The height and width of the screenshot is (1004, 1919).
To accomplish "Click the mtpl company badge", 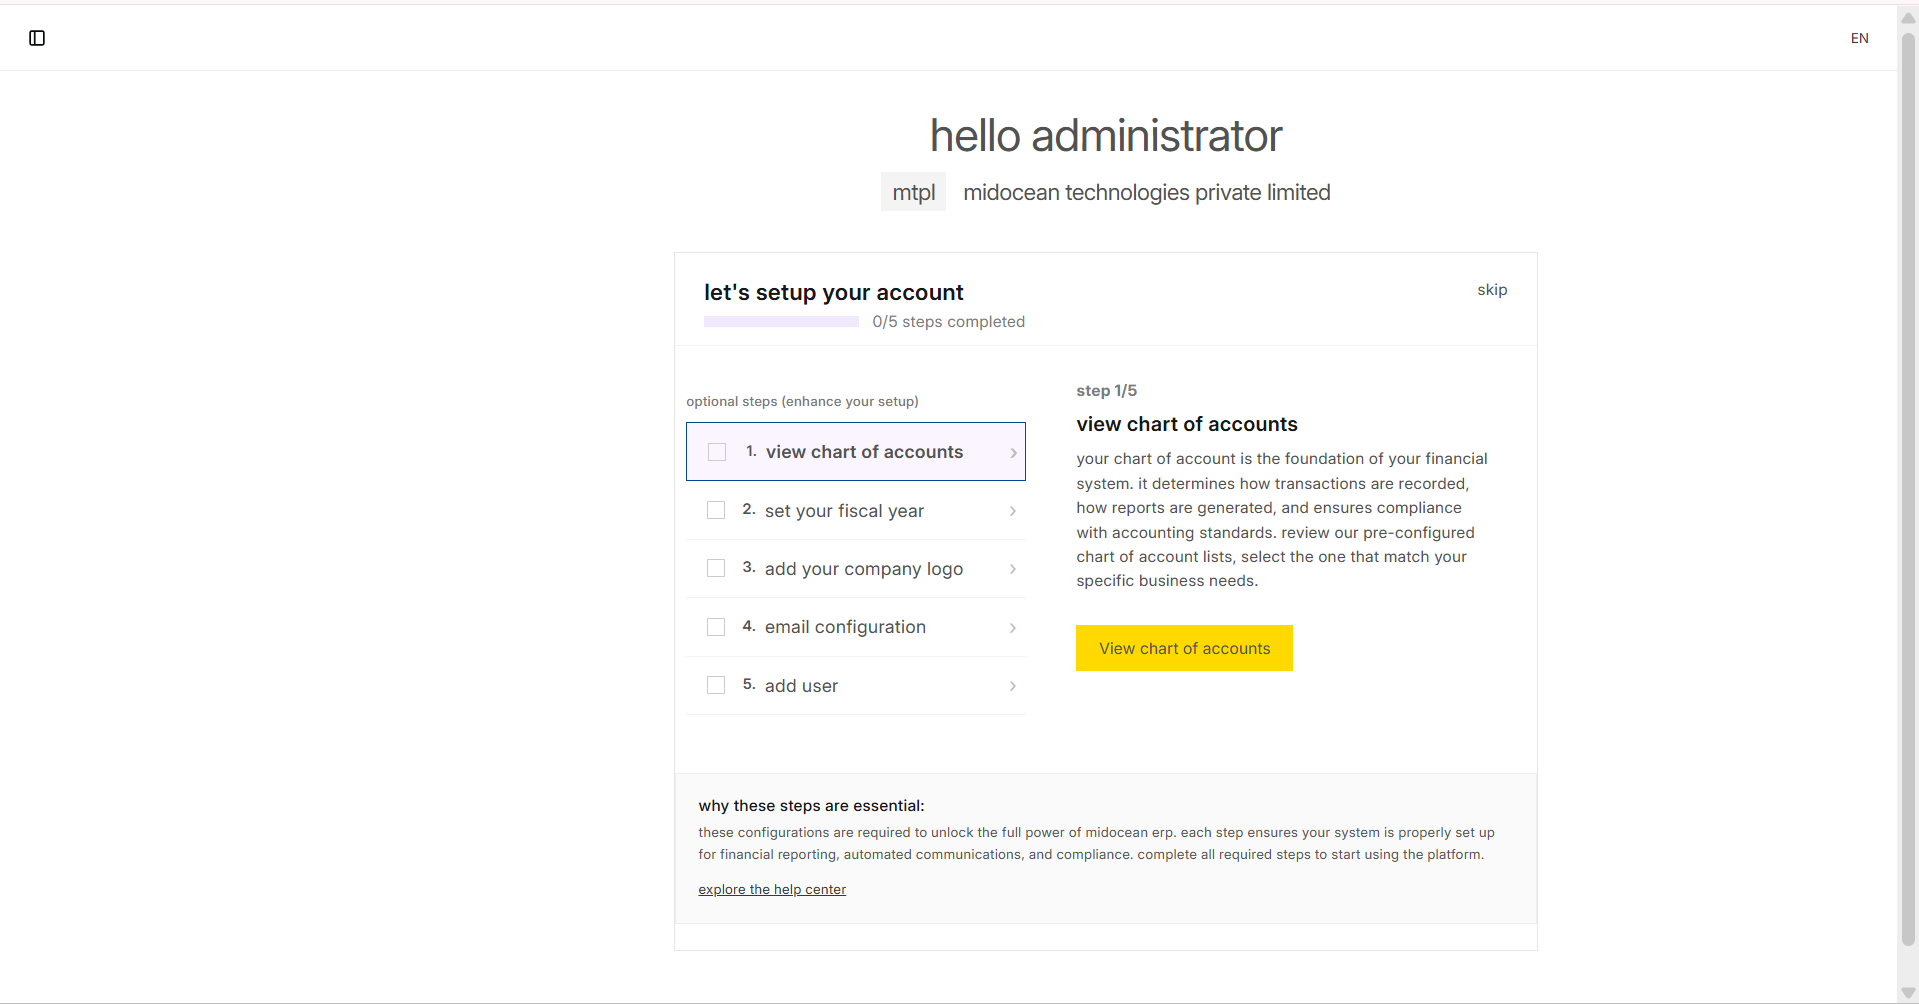I will point(913,192).
